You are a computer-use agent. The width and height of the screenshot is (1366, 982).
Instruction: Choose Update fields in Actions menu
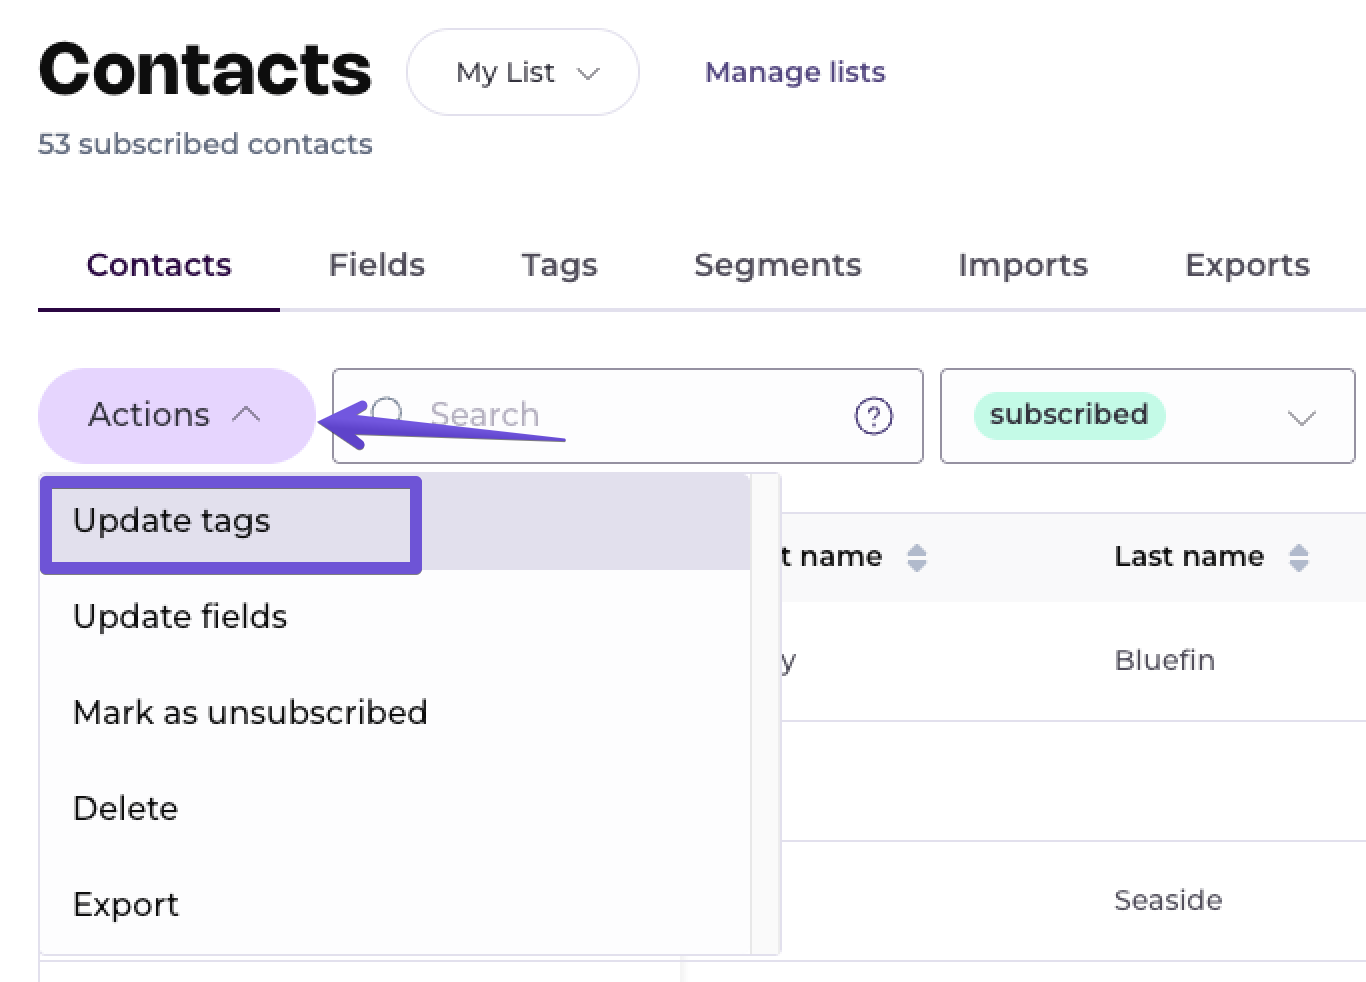tap(180, 617)
